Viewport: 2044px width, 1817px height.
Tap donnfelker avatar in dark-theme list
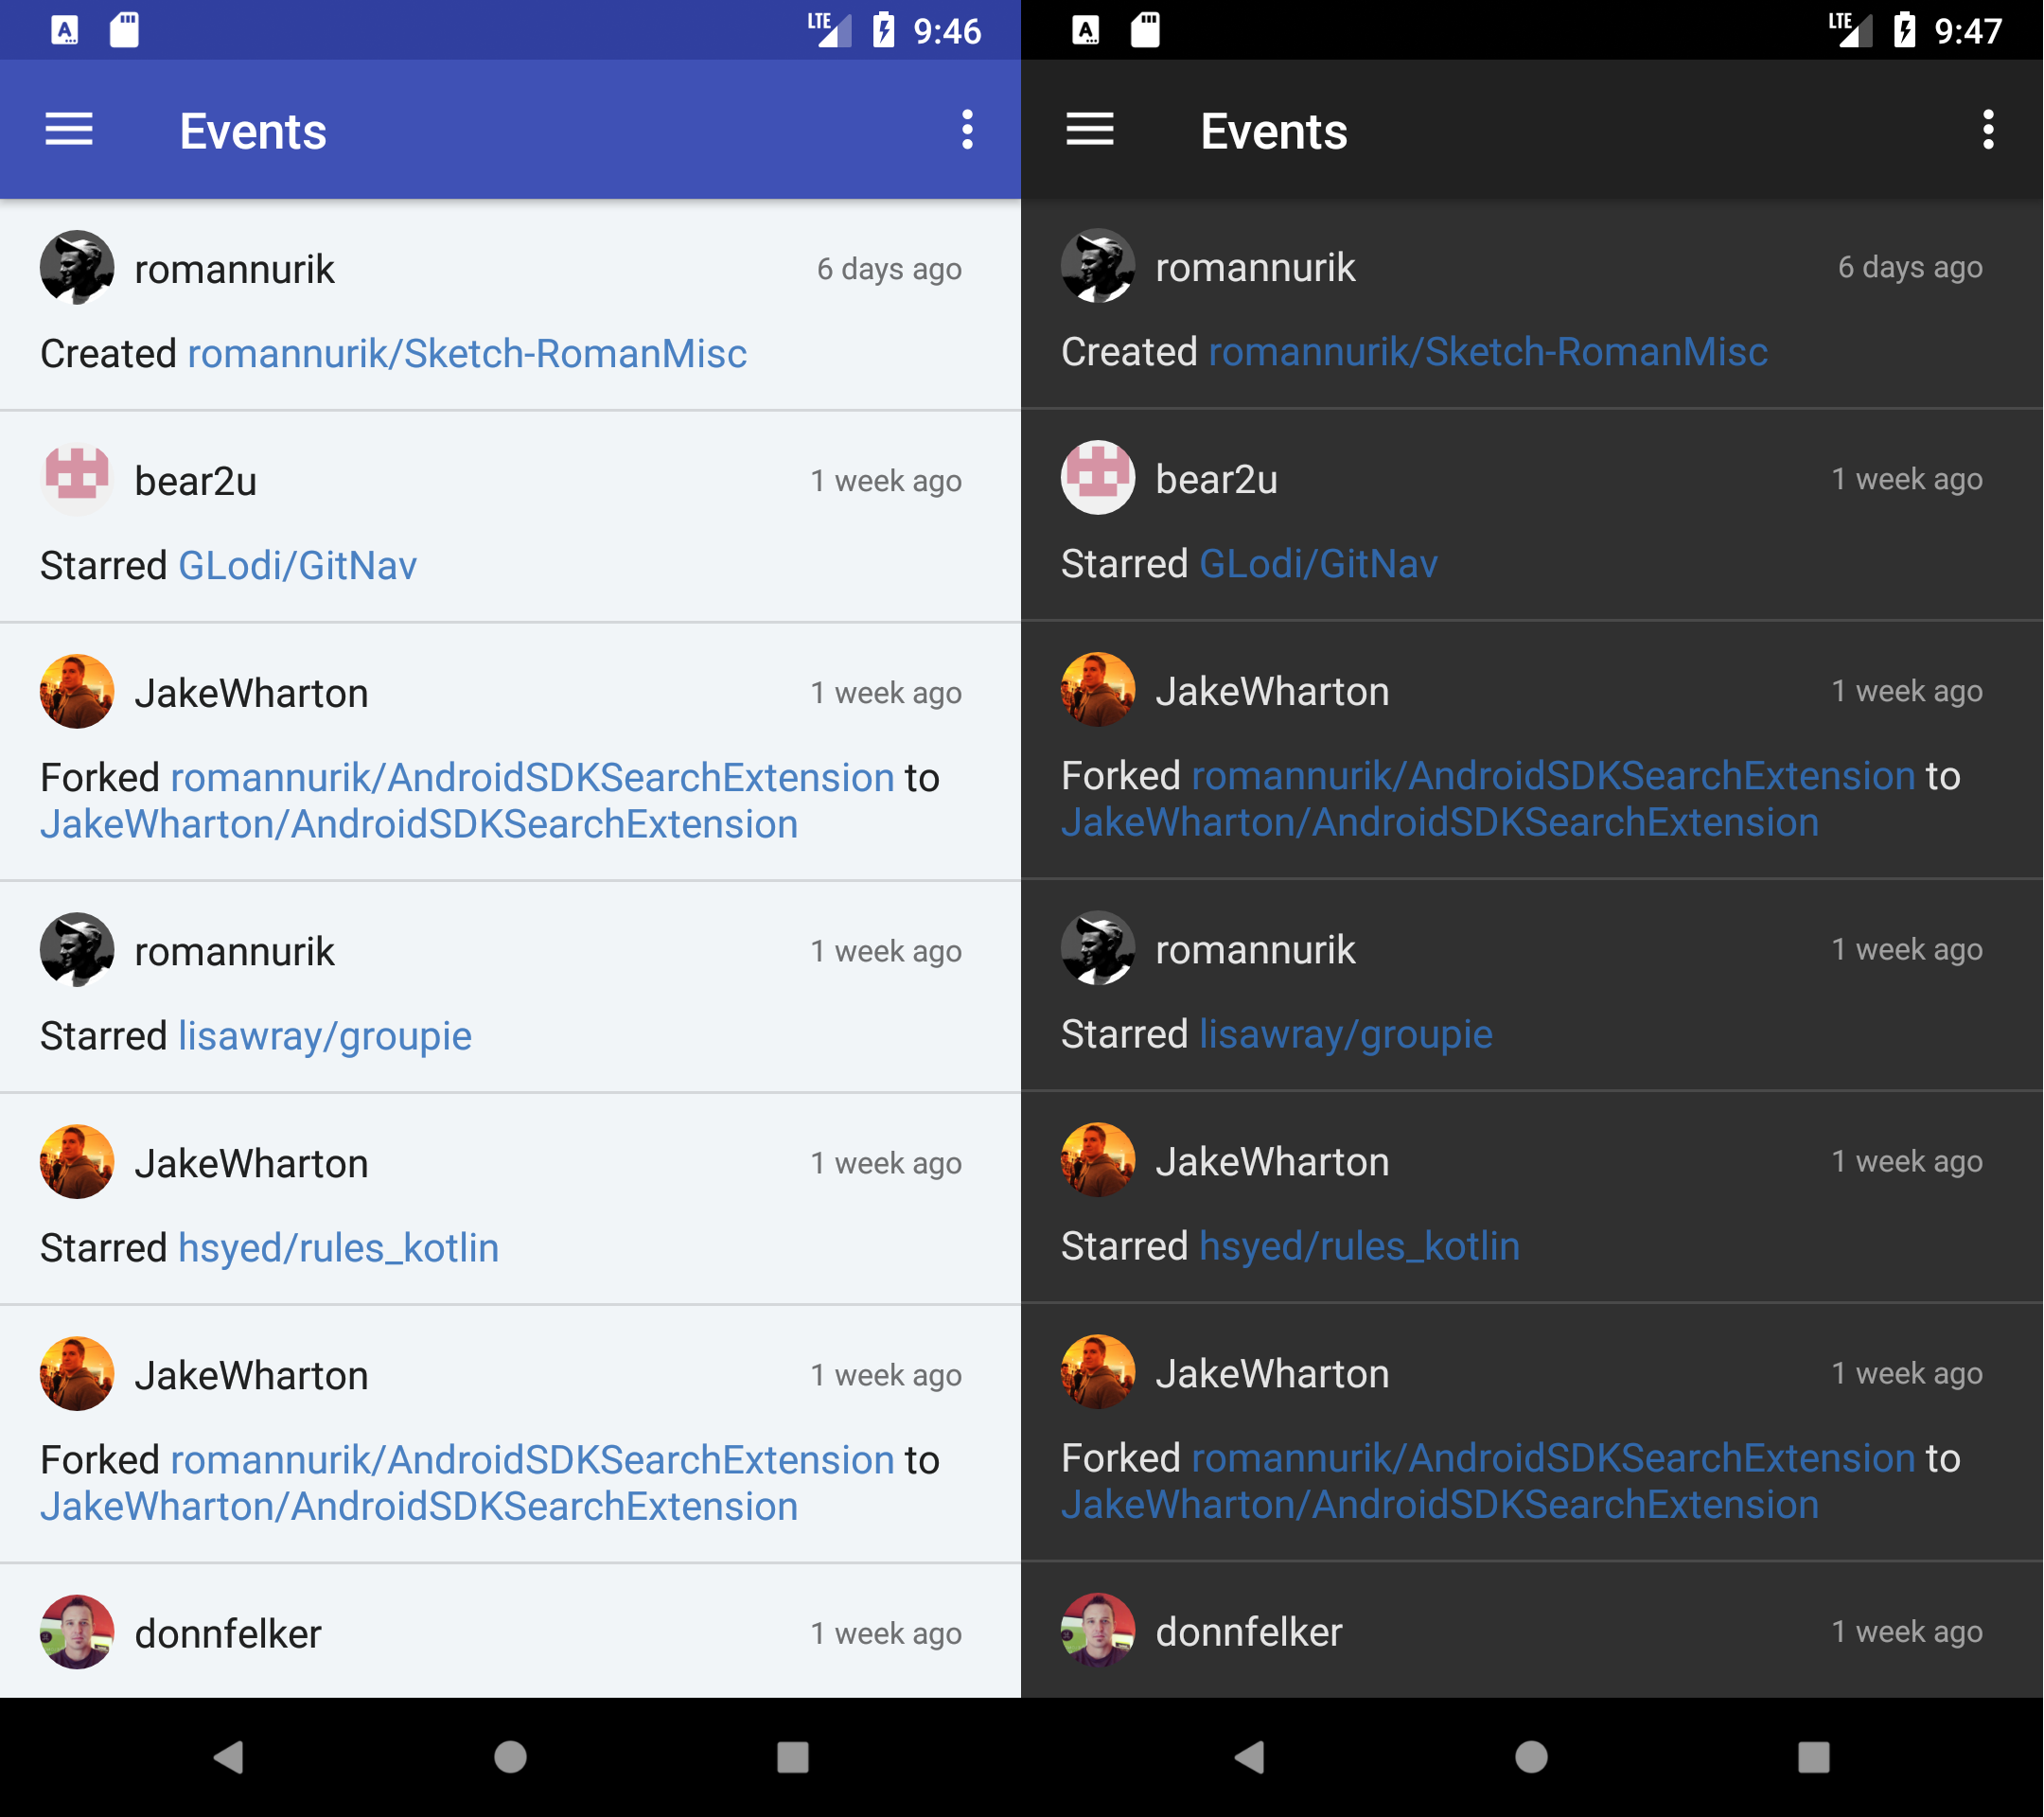1097,1630
